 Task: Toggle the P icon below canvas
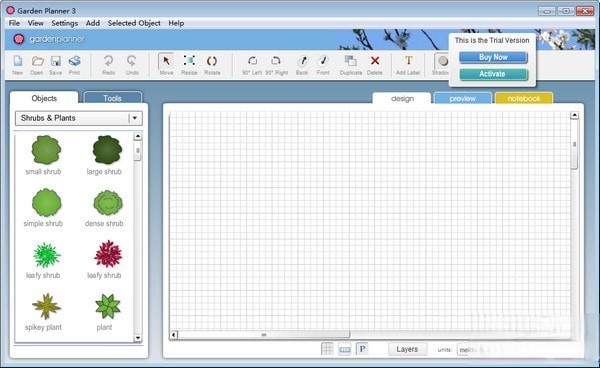362,348
